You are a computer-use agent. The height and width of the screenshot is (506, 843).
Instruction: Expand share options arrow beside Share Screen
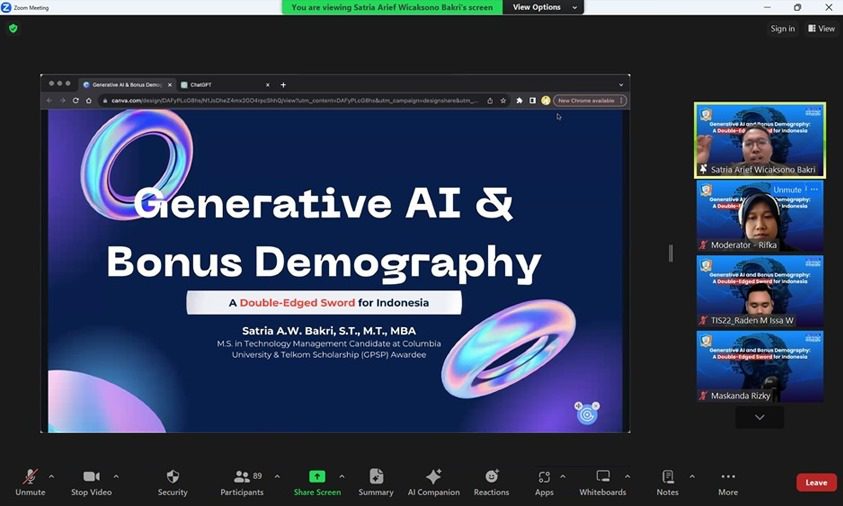coord(342,476)
